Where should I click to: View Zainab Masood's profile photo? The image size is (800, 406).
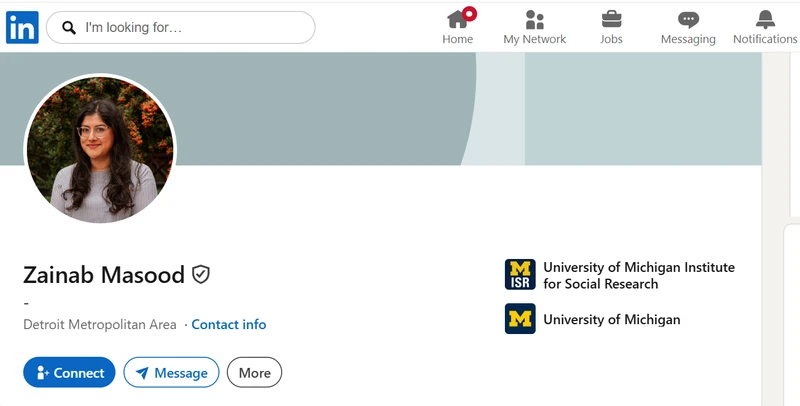point(100,149)
